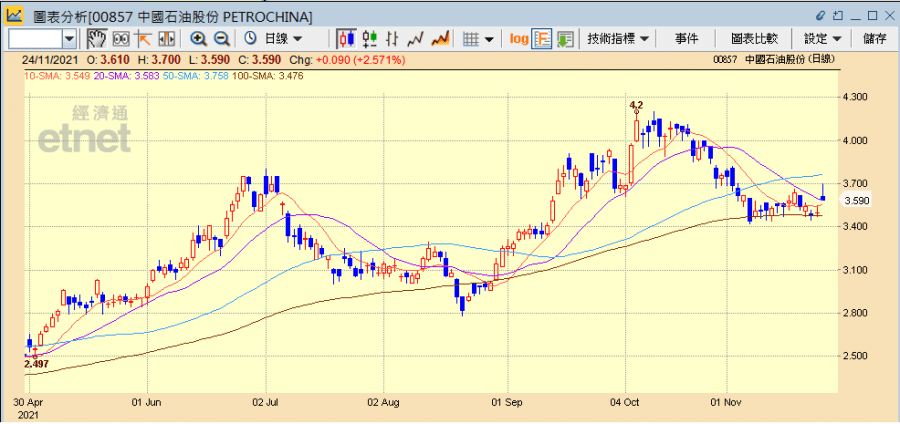The width and height of the screenshot is (900, 424).
Task: Open the 設定 menu
Action: coord(822,38)
